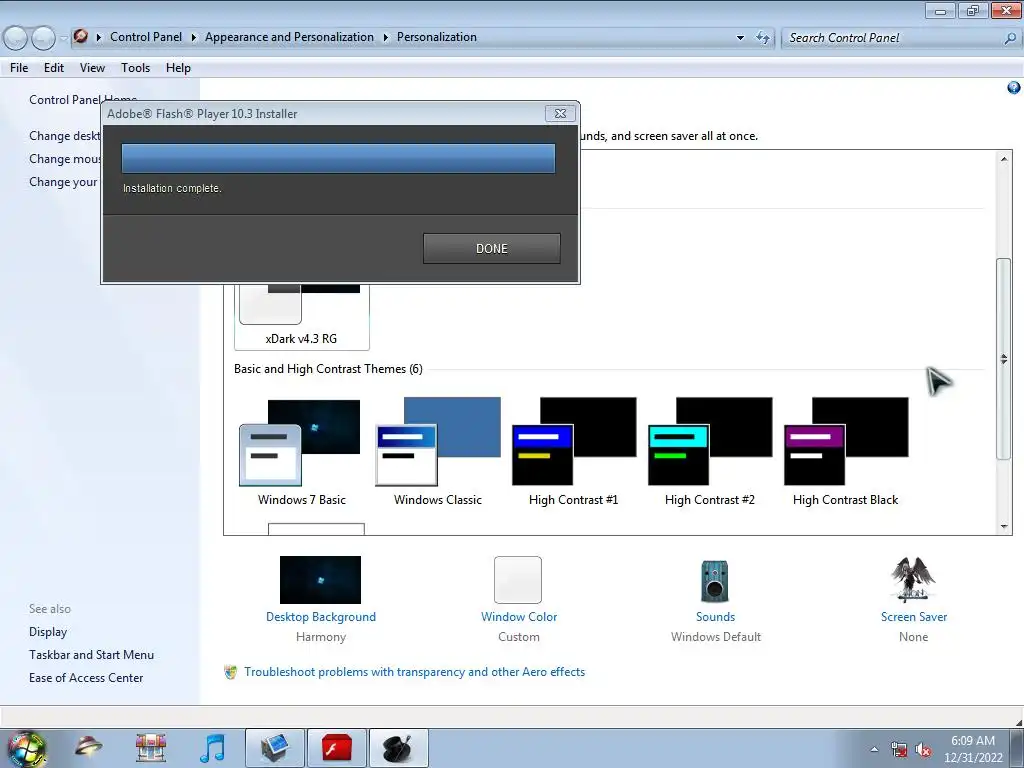Click Appearance and Personalization breadcrumb

click(x=289, y=37)
